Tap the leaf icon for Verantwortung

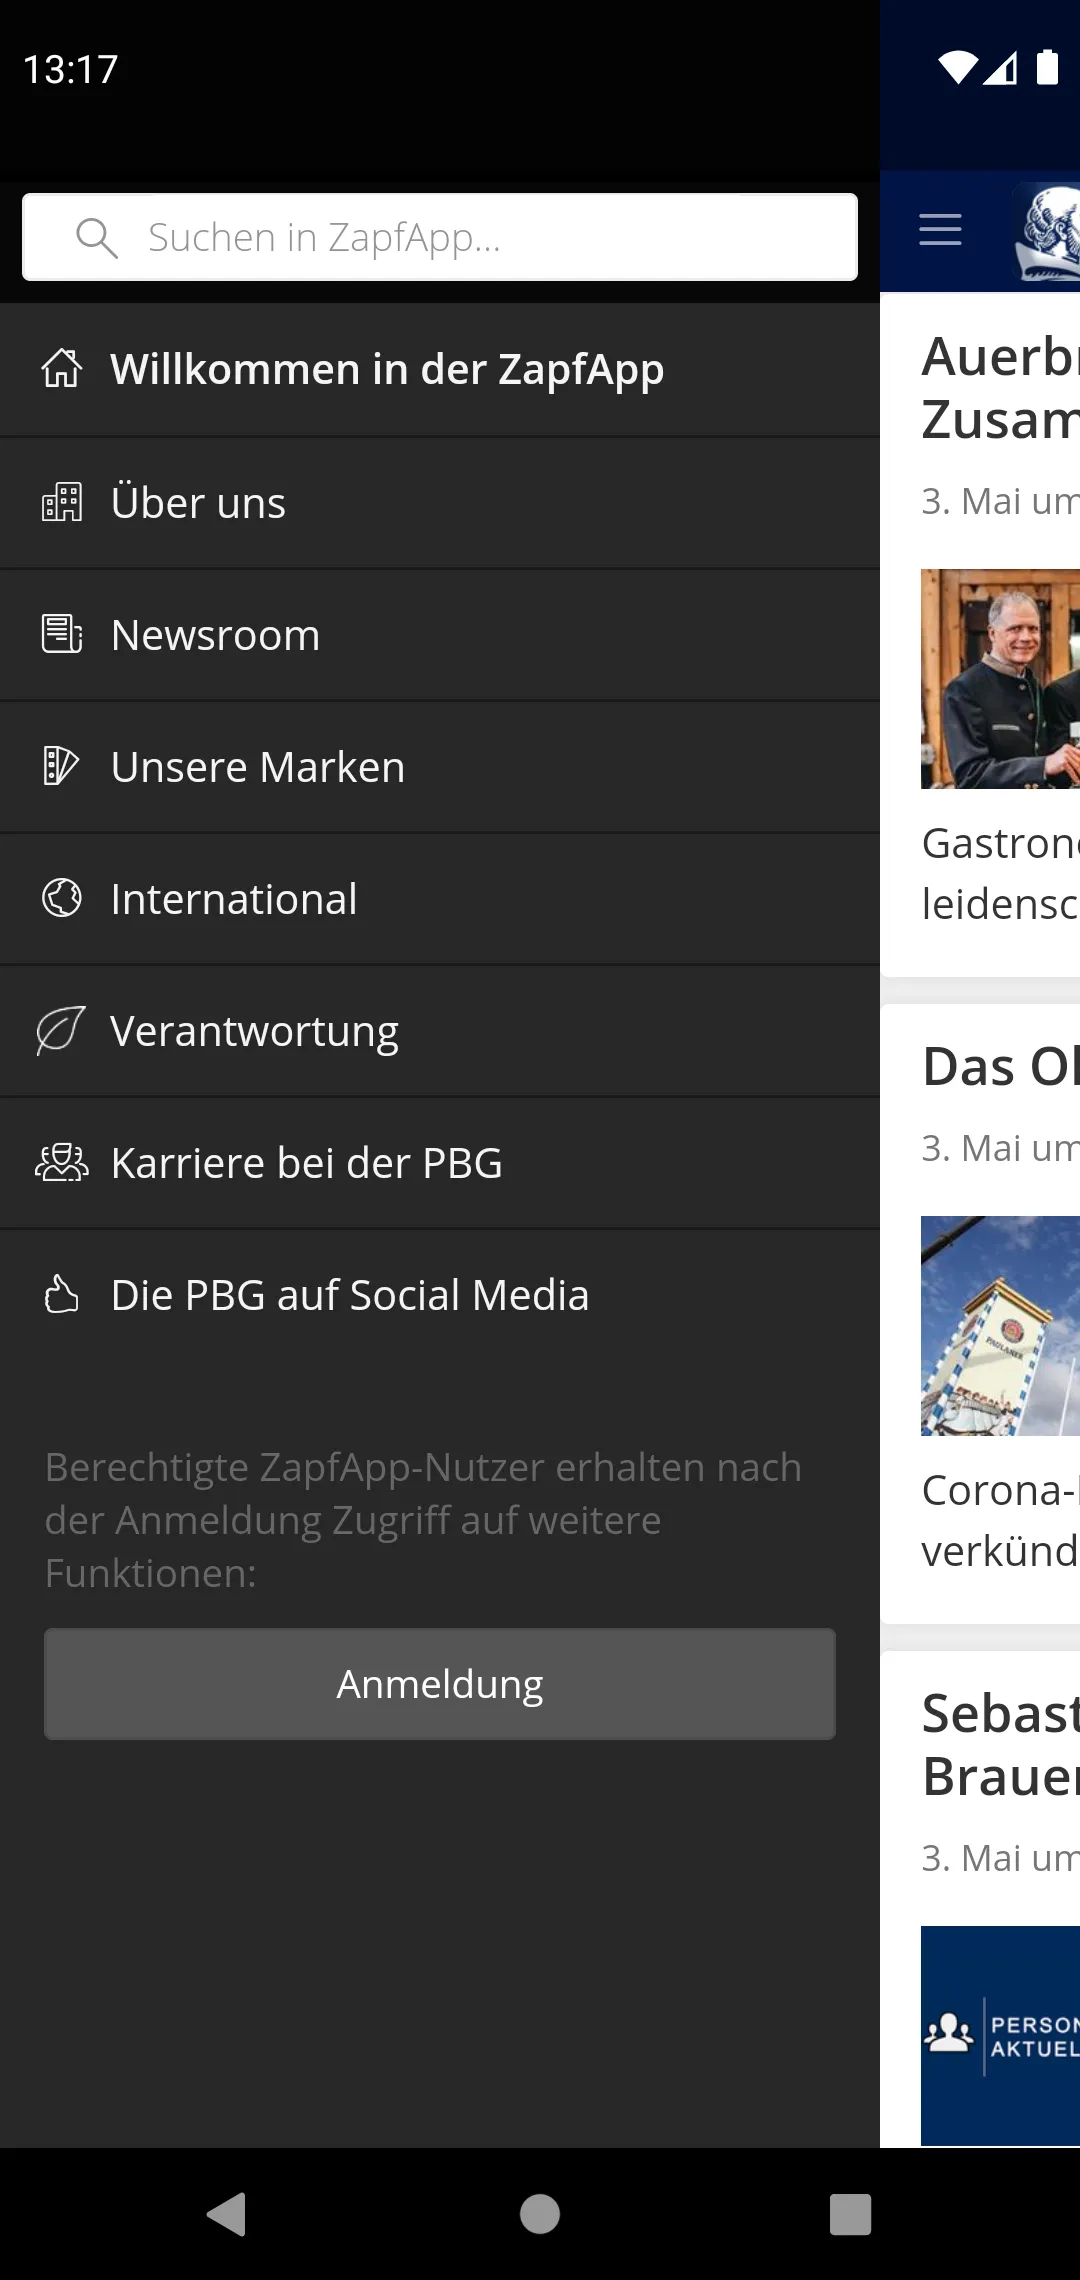61,1030
